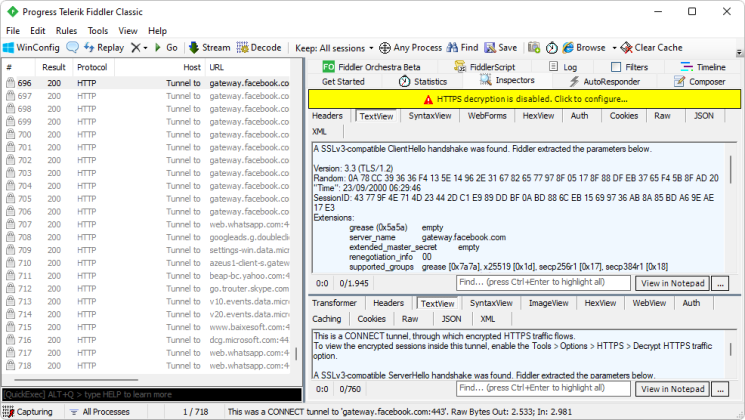Switch to FiddlerScript tab
This screenshot has width=745, height=420.
click(x=485, y=67)
